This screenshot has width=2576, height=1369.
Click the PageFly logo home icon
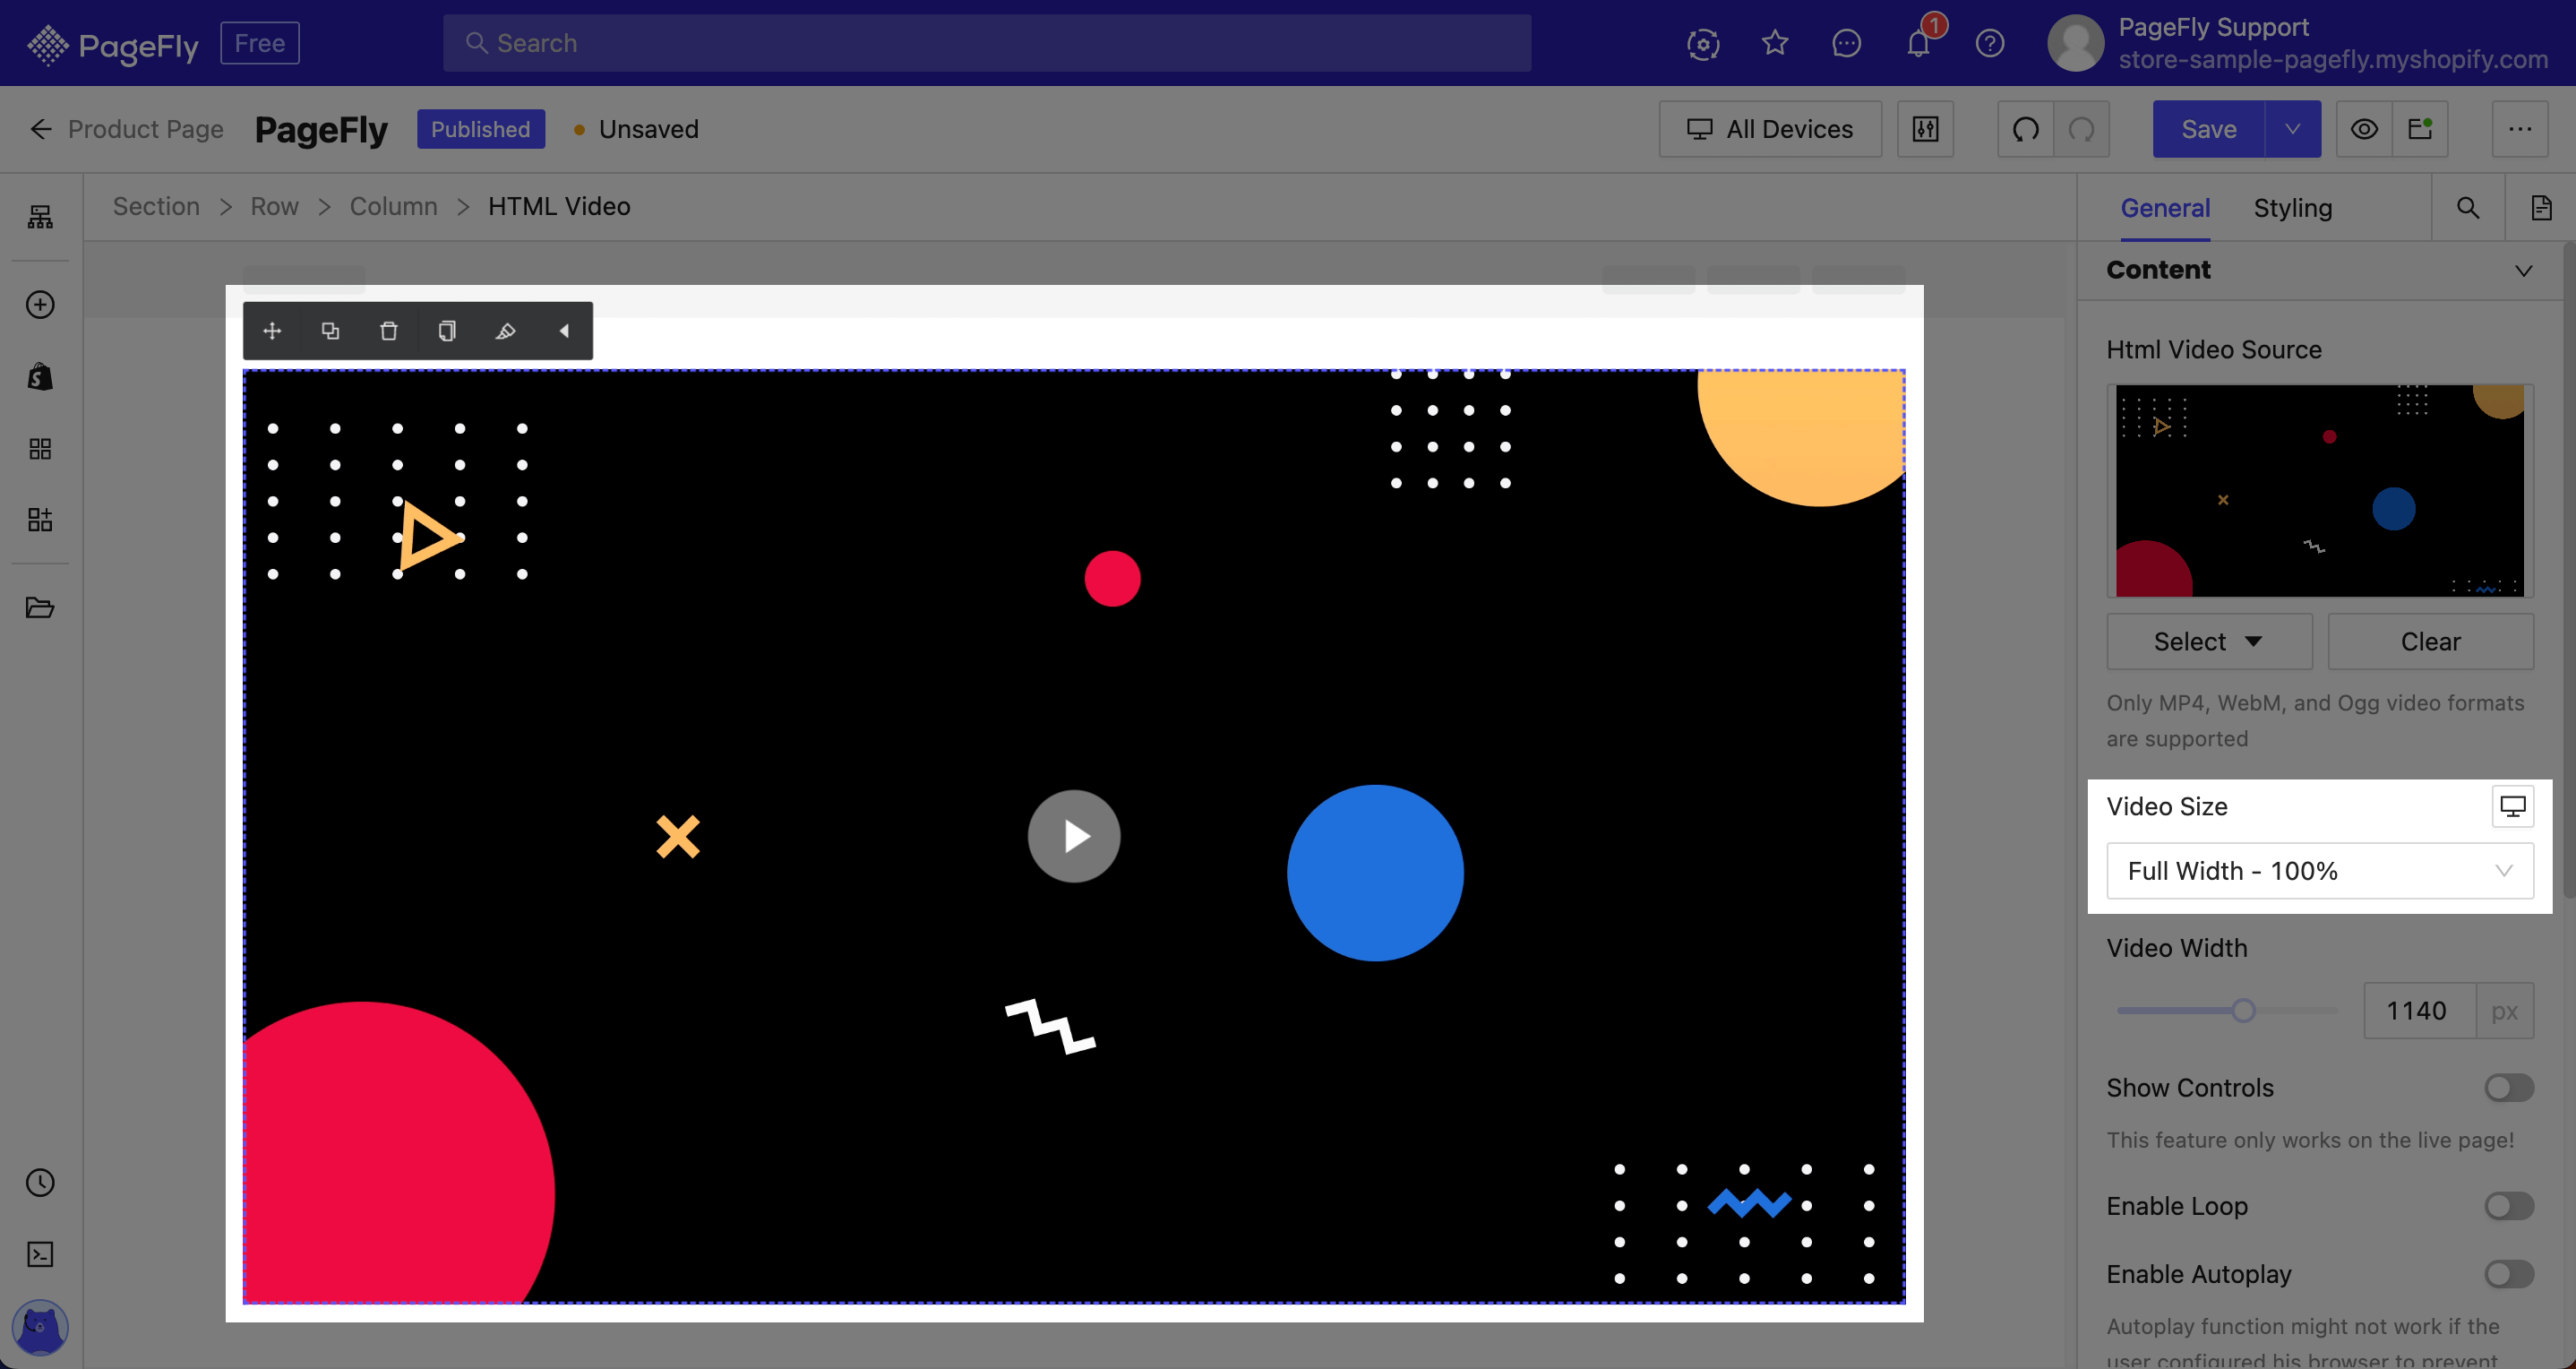click(x=46, y=43)
